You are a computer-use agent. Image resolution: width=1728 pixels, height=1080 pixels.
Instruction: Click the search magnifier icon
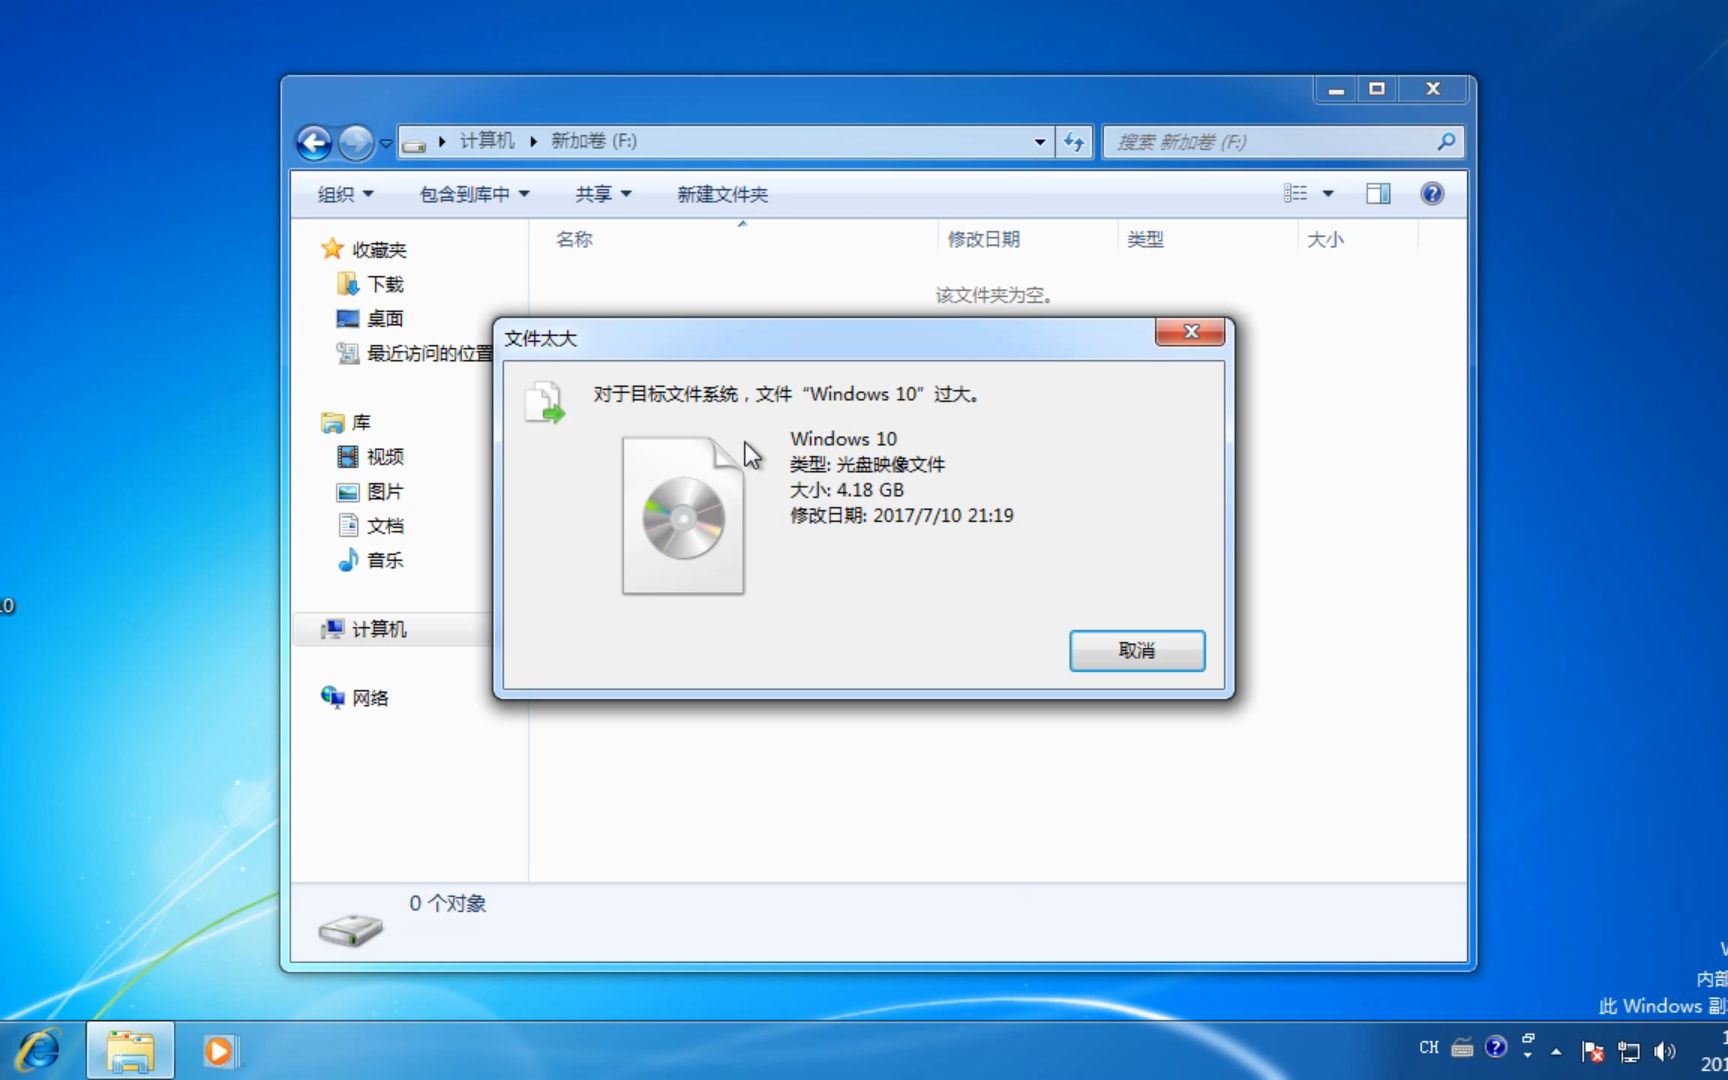[x=1446, y=142]
